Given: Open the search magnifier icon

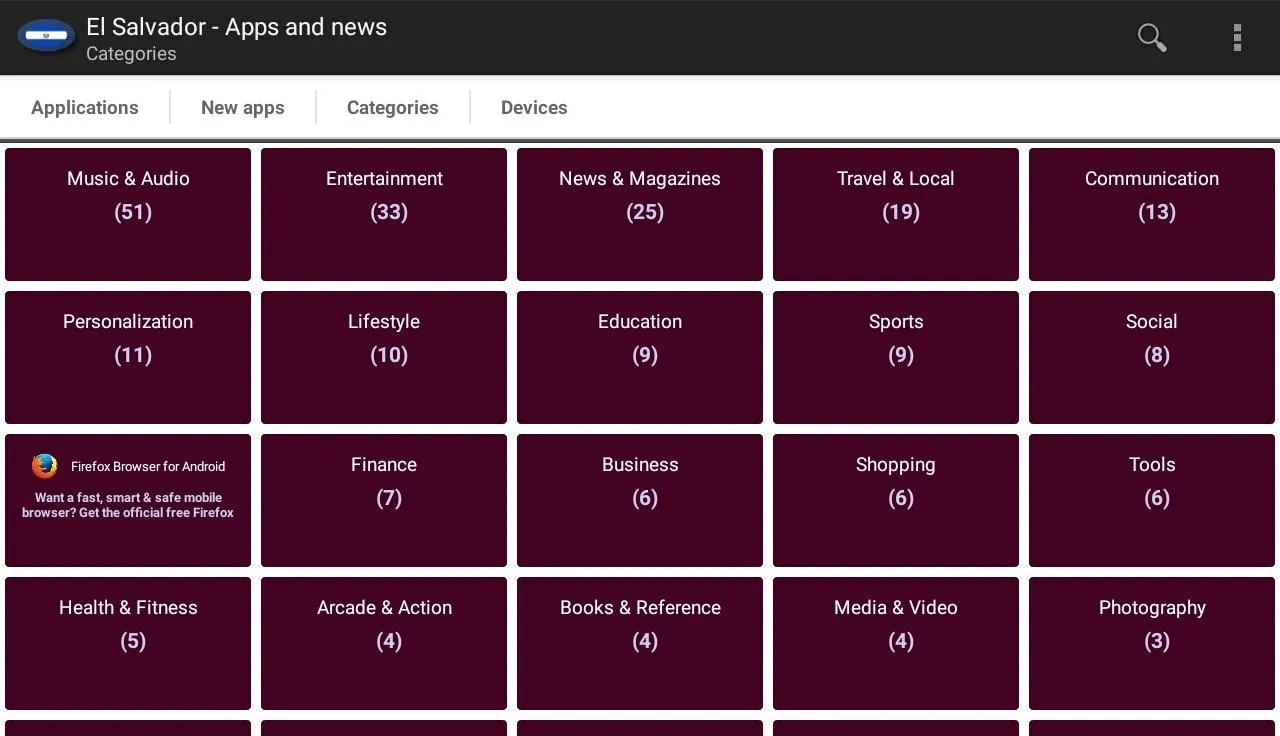Looking at the screenshot, I should 1152,37.
